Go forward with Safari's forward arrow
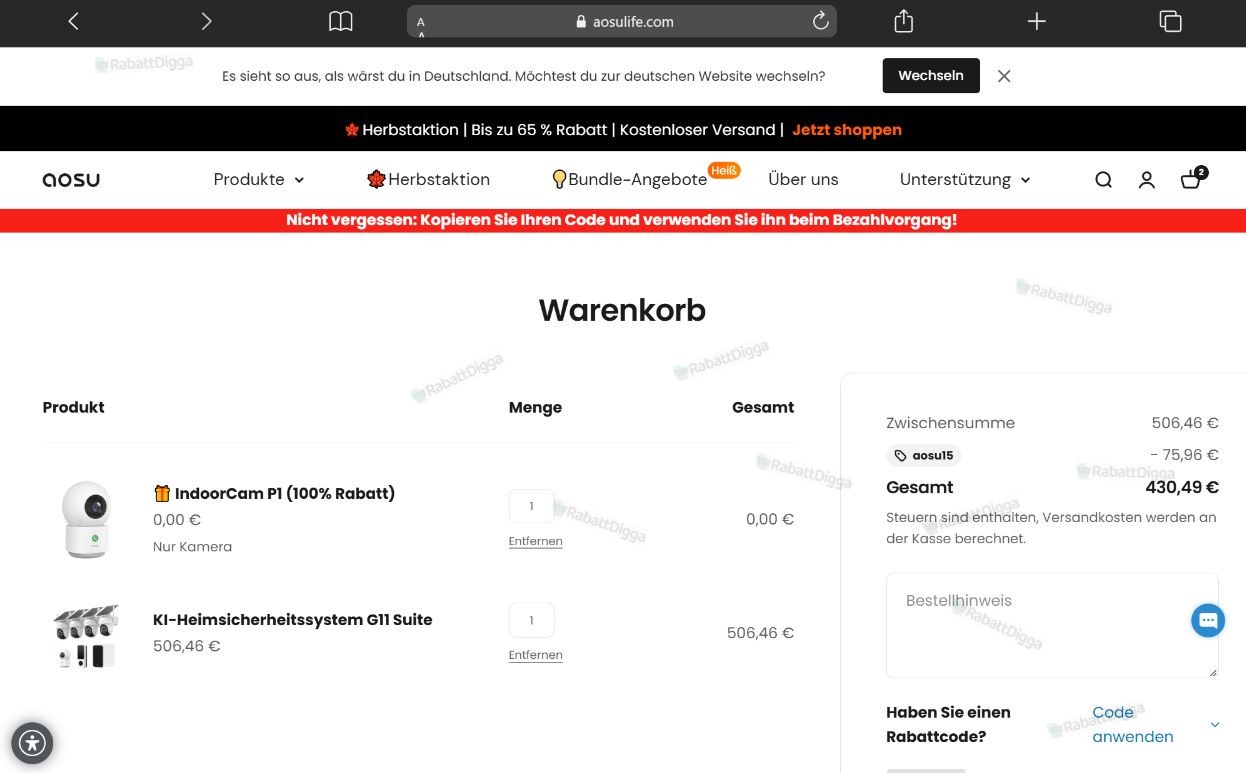This screenshot has width=1246, height=773. 206,21
